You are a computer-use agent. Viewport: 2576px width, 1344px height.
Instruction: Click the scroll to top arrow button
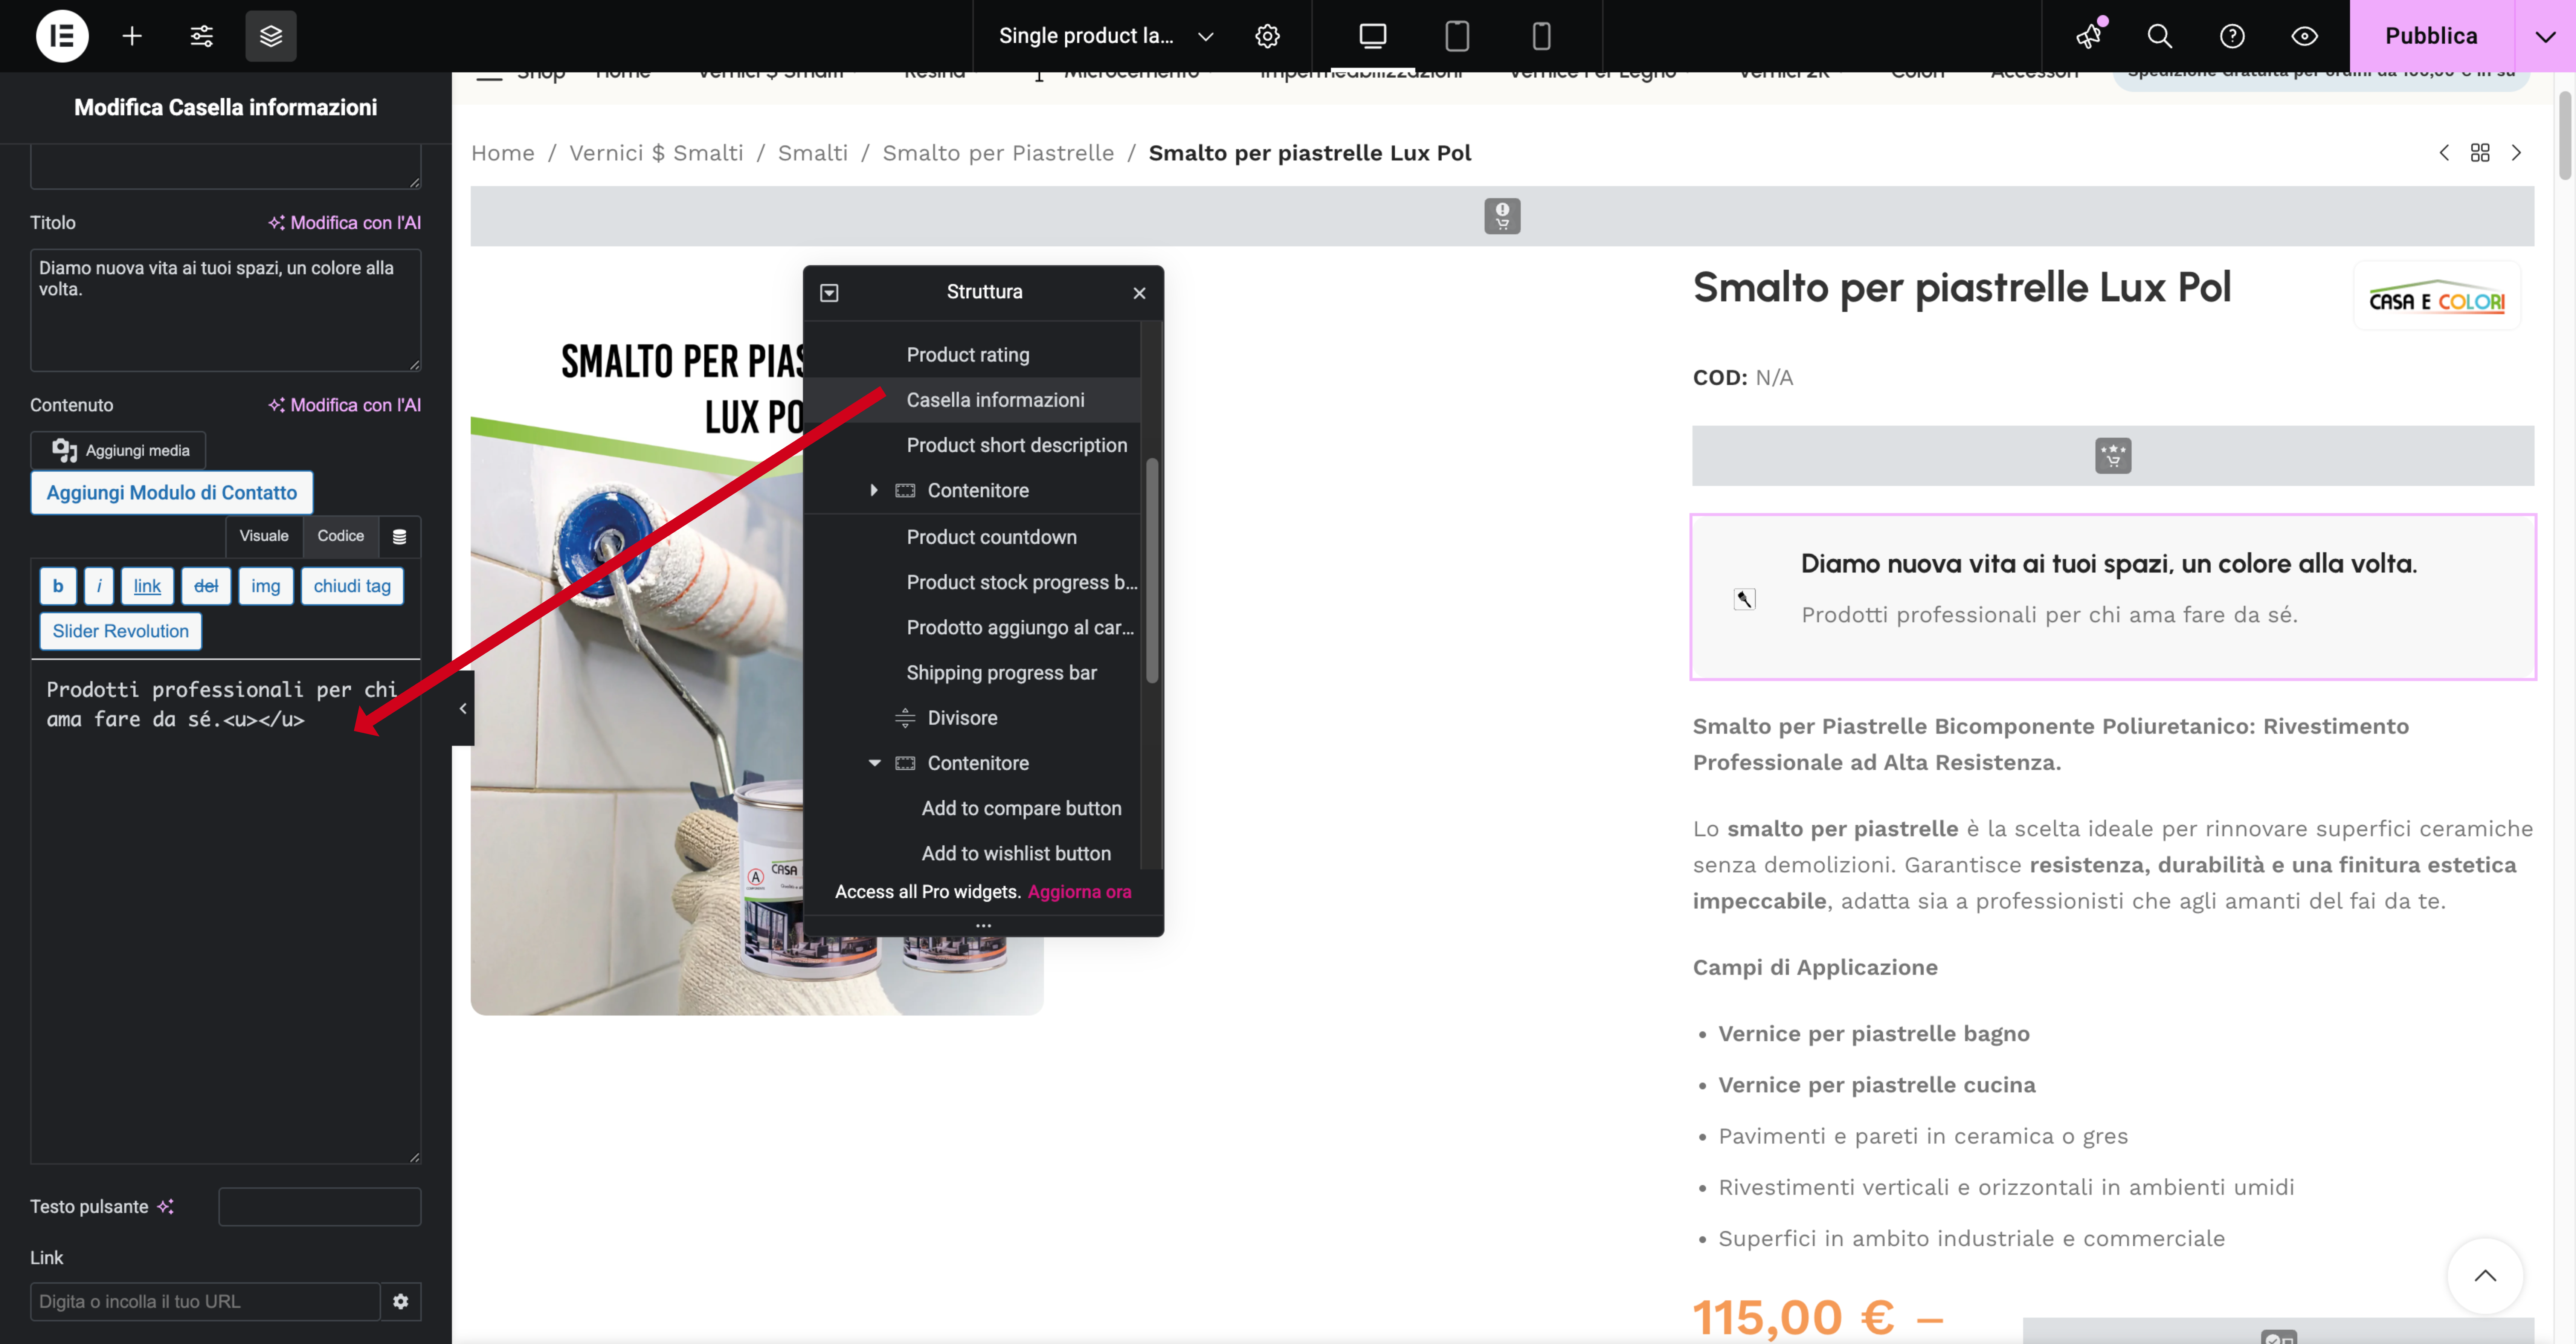pyautogui.click(x=2485, y=1275)
